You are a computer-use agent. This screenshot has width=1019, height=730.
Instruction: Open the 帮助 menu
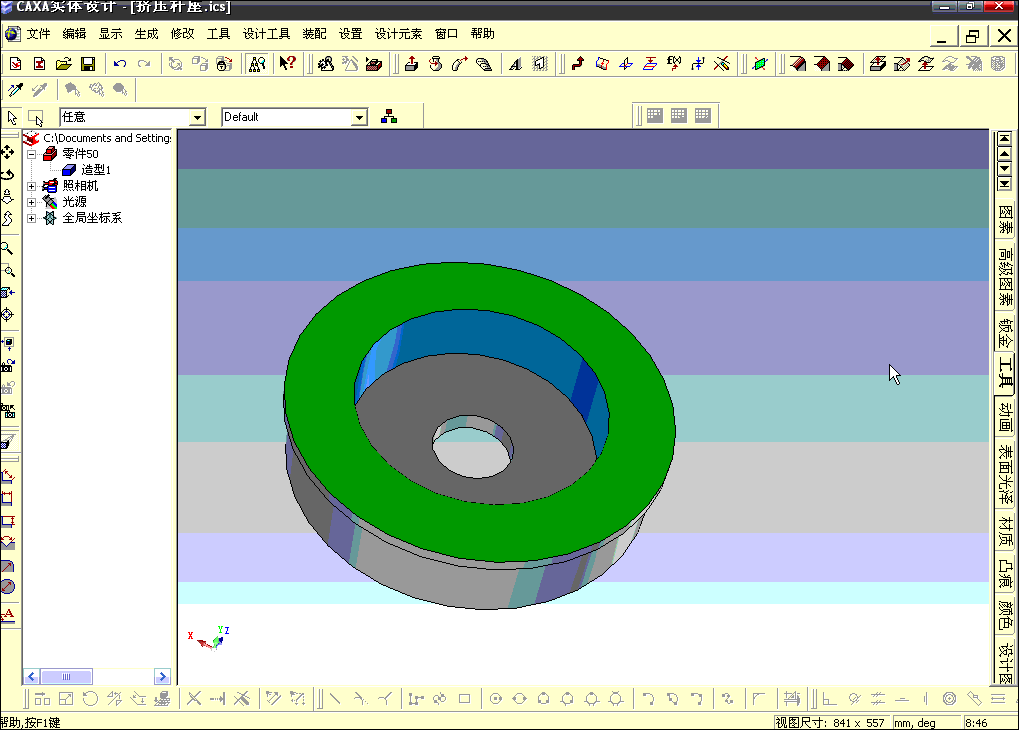pos(482,34)
